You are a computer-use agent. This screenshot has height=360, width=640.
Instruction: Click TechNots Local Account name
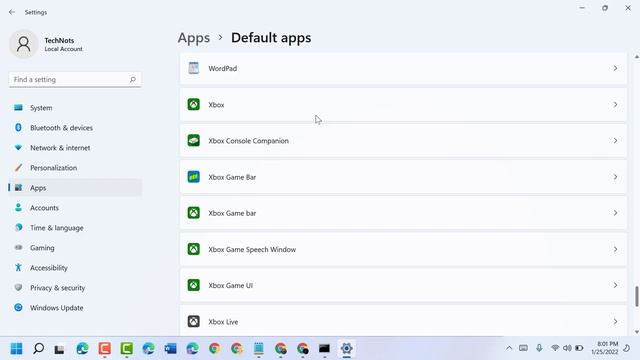[63, 44]
